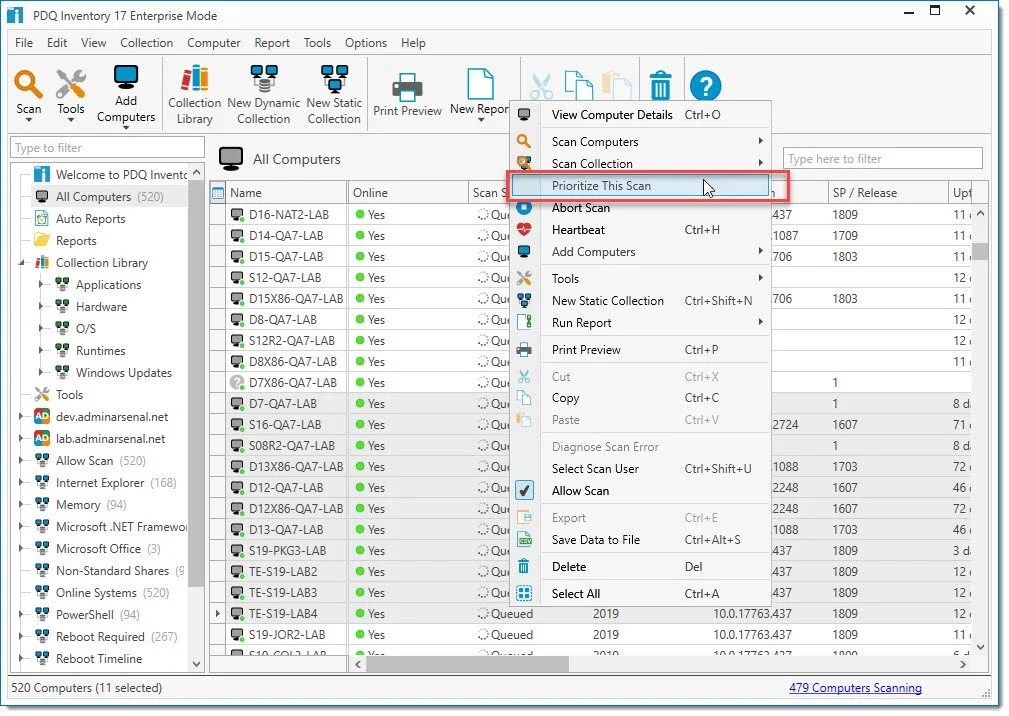Image resolution: width=1009 pixels, height=716 pixels.
Task: Click the Paste toolbar icon
Action: click(616, 85)
